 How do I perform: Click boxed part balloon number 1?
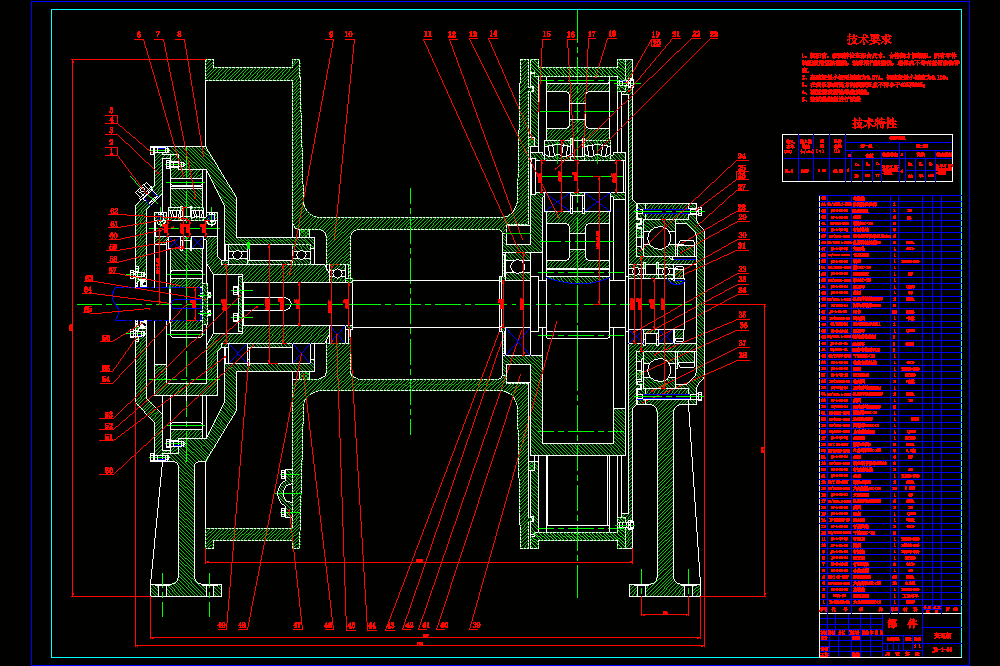coord(112,152)
